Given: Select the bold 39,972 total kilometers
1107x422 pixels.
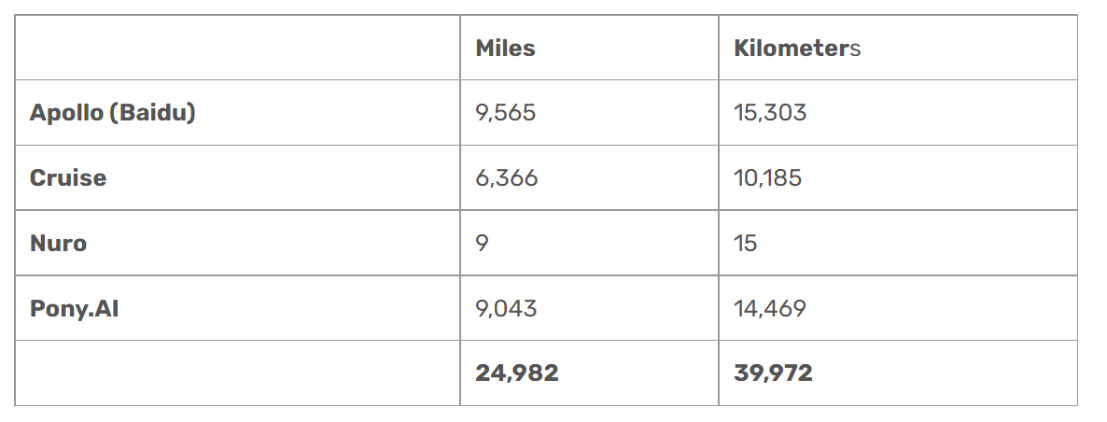Looking at the screenshot, I should 772,373.
